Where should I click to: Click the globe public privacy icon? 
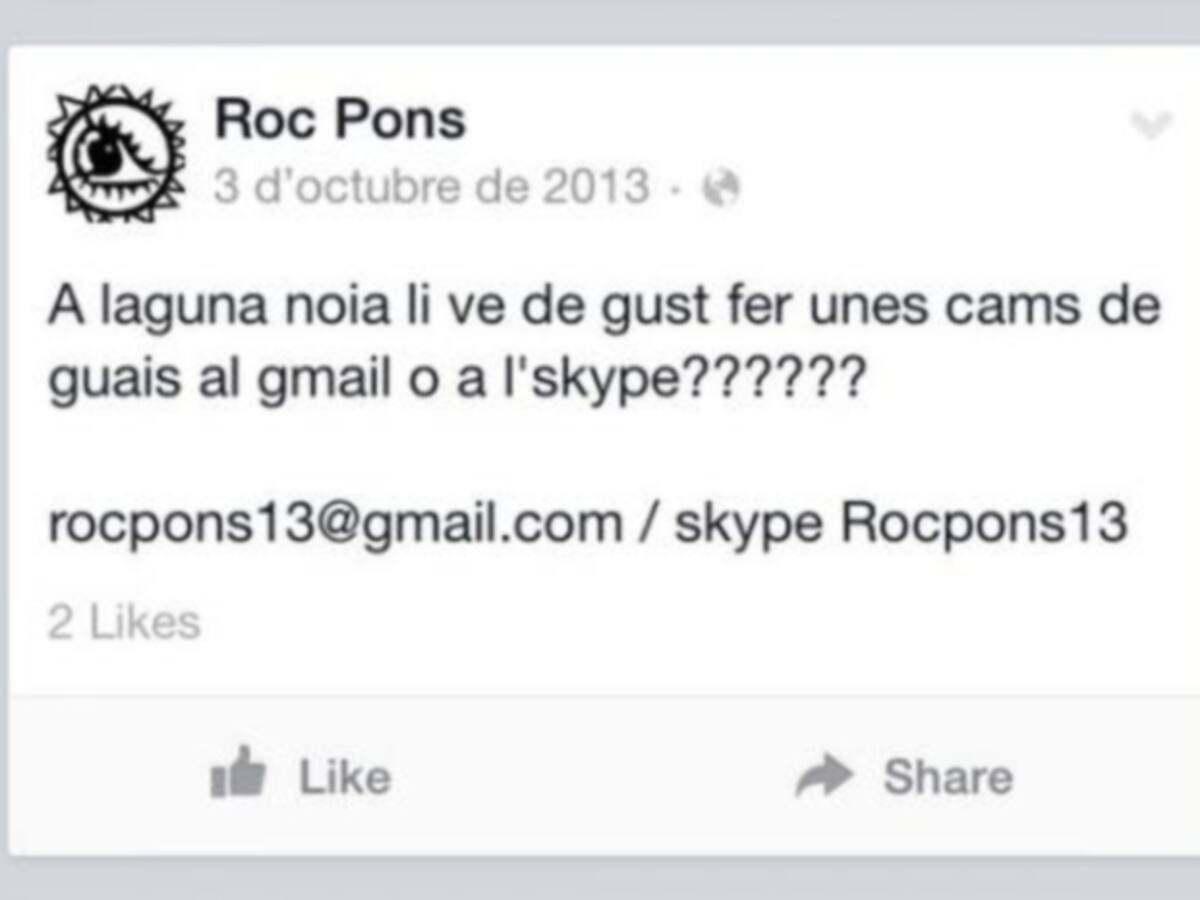tap(720, 188)
